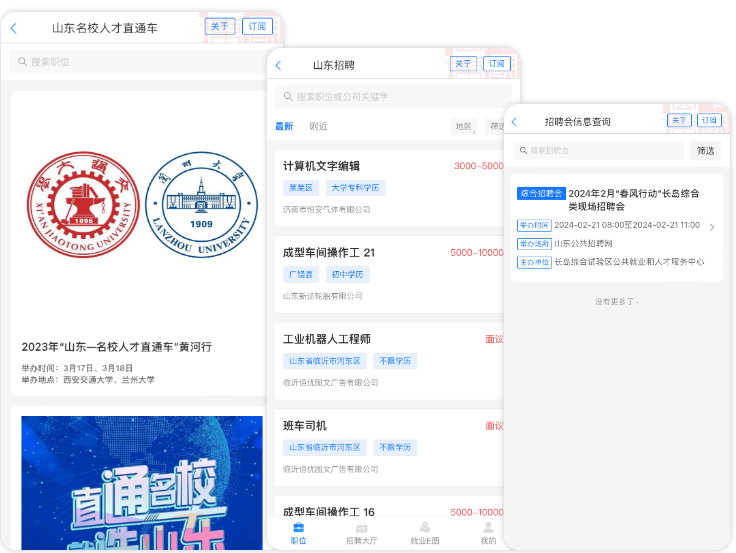Open the 直通名校 blue banner image
Image resolution: width=736 pixels, height=553 pixels.
click(x=142, y=483)
